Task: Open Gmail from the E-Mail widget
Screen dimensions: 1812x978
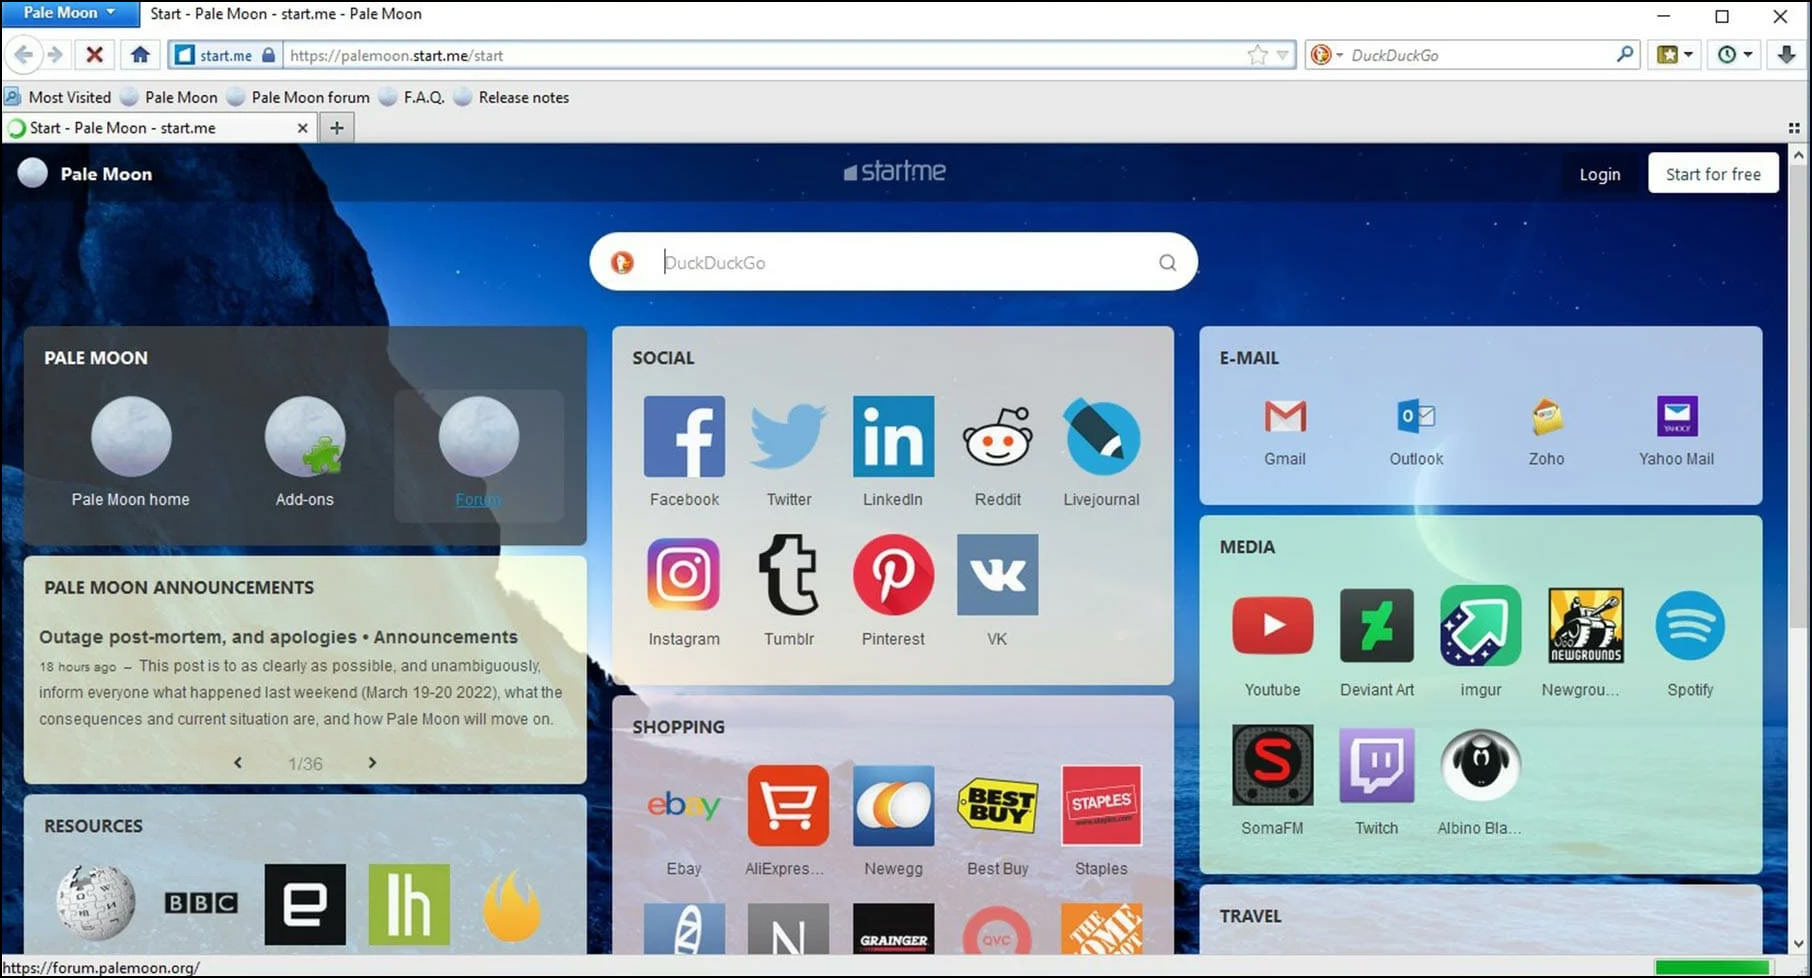Action: [1284, 417]
